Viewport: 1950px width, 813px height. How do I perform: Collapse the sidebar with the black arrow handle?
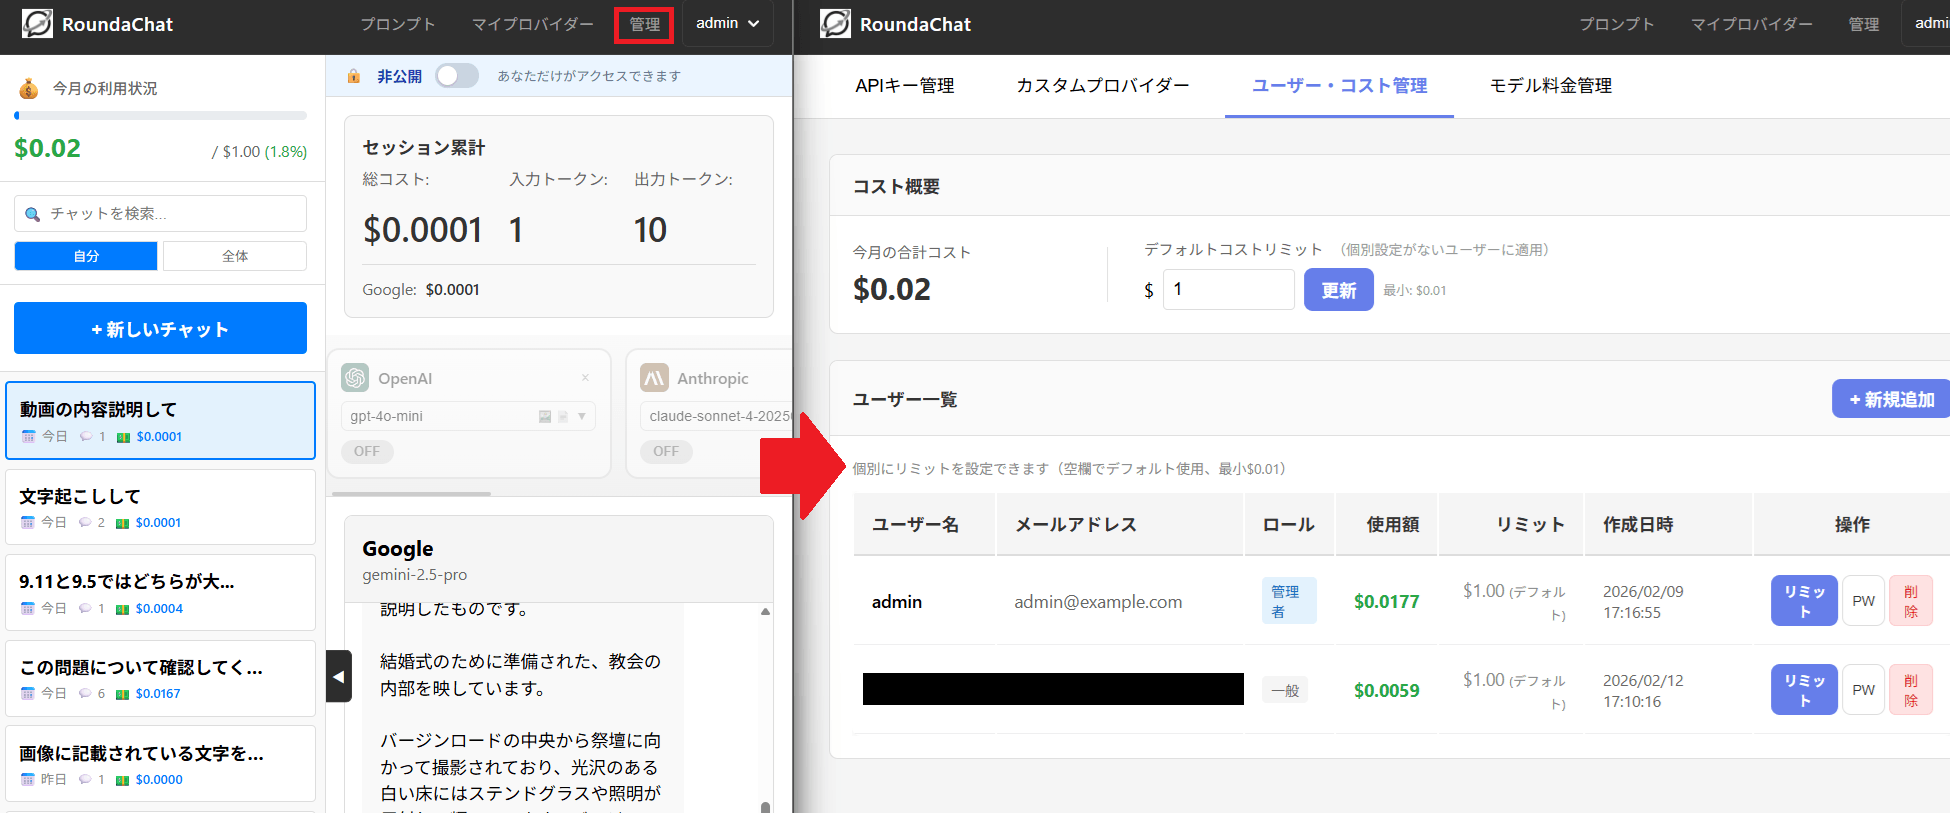(339, 676)
